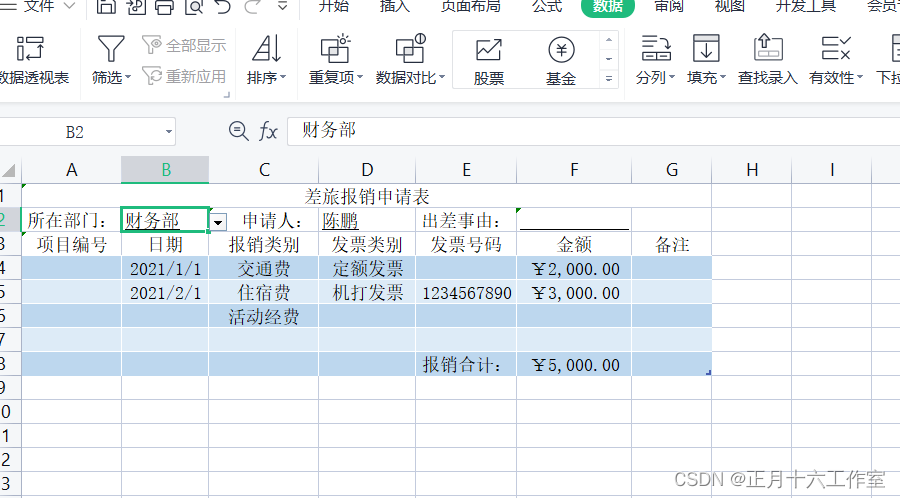The height and width of the screenshot is (498, 900).
Task: Switch to the Review tab
Action: click(669, 6)
